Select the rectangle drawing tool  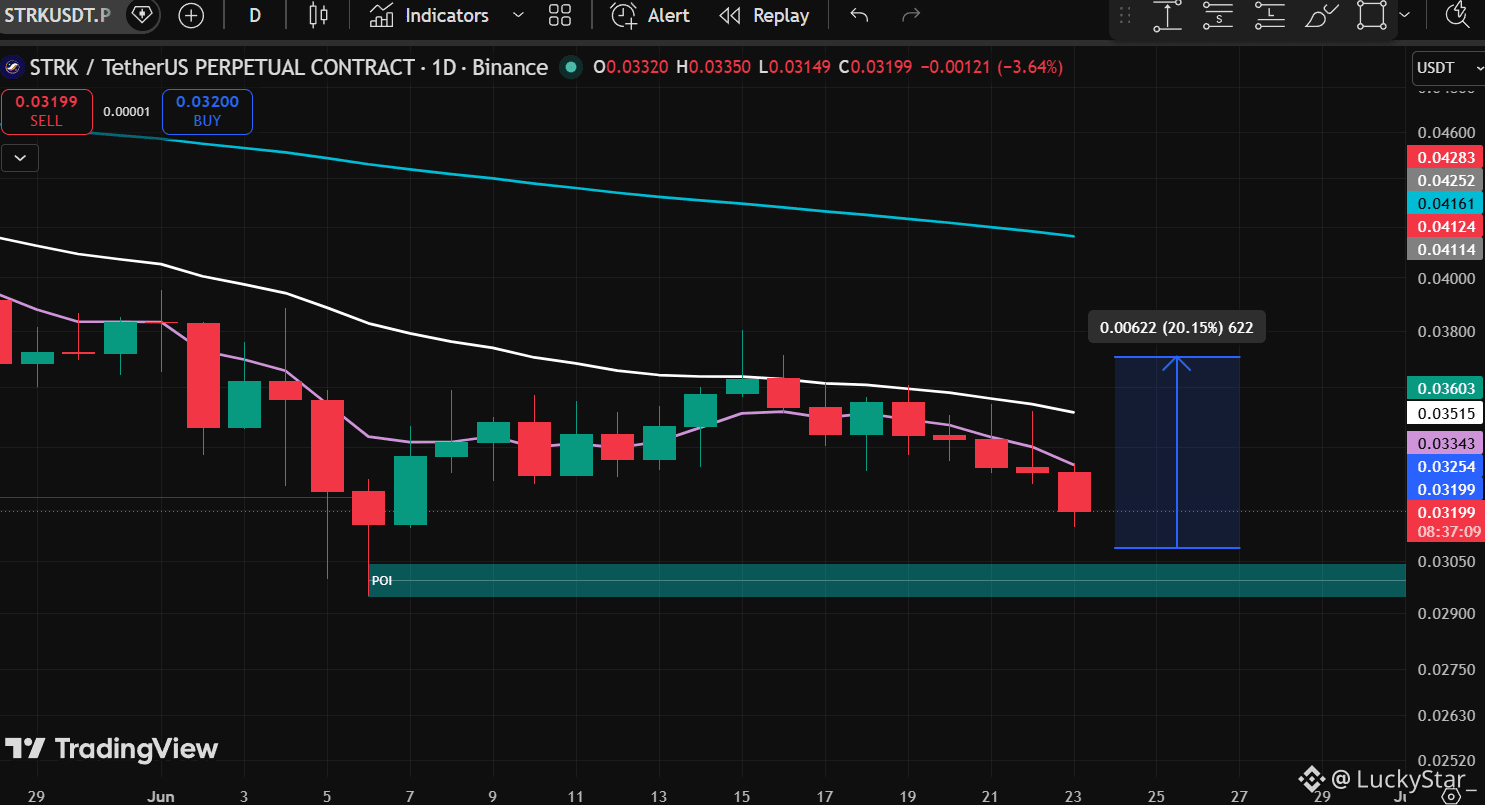coord(1373,15)
